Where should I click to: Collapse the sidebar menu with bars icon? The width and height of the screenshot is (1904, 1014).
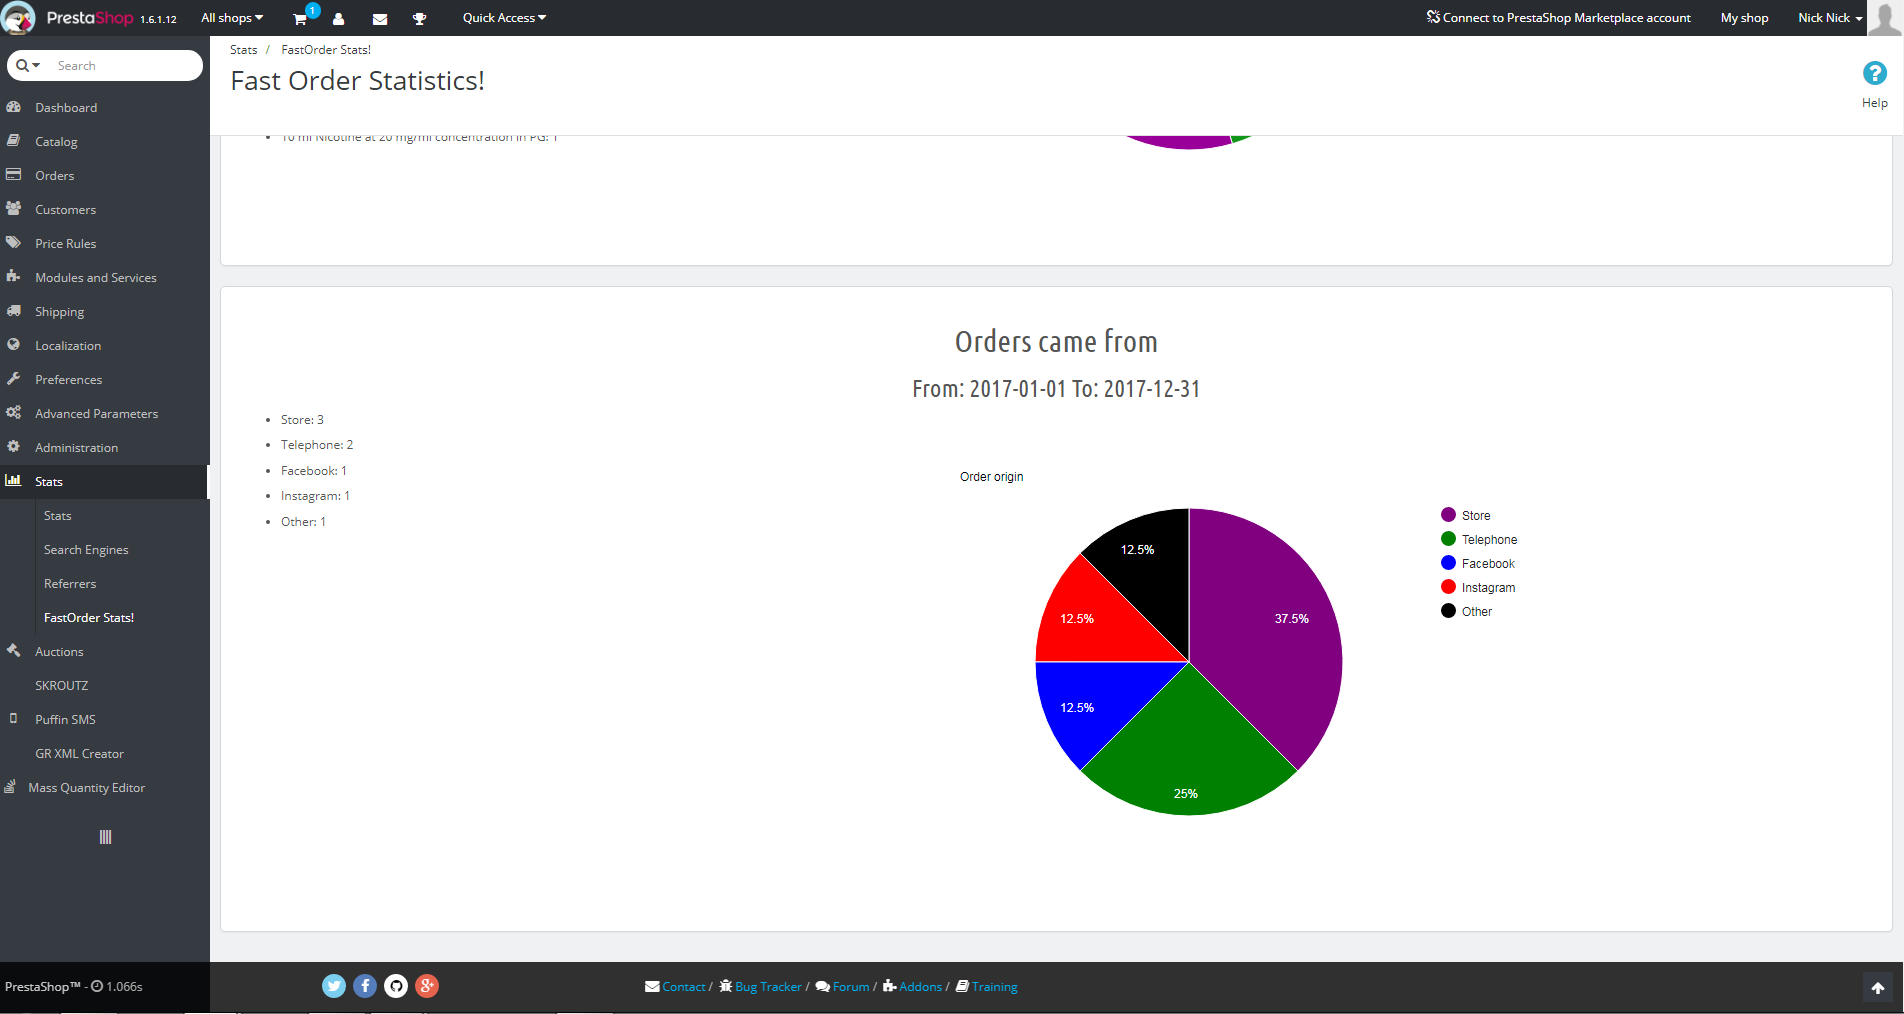click(x=105, y=837)
